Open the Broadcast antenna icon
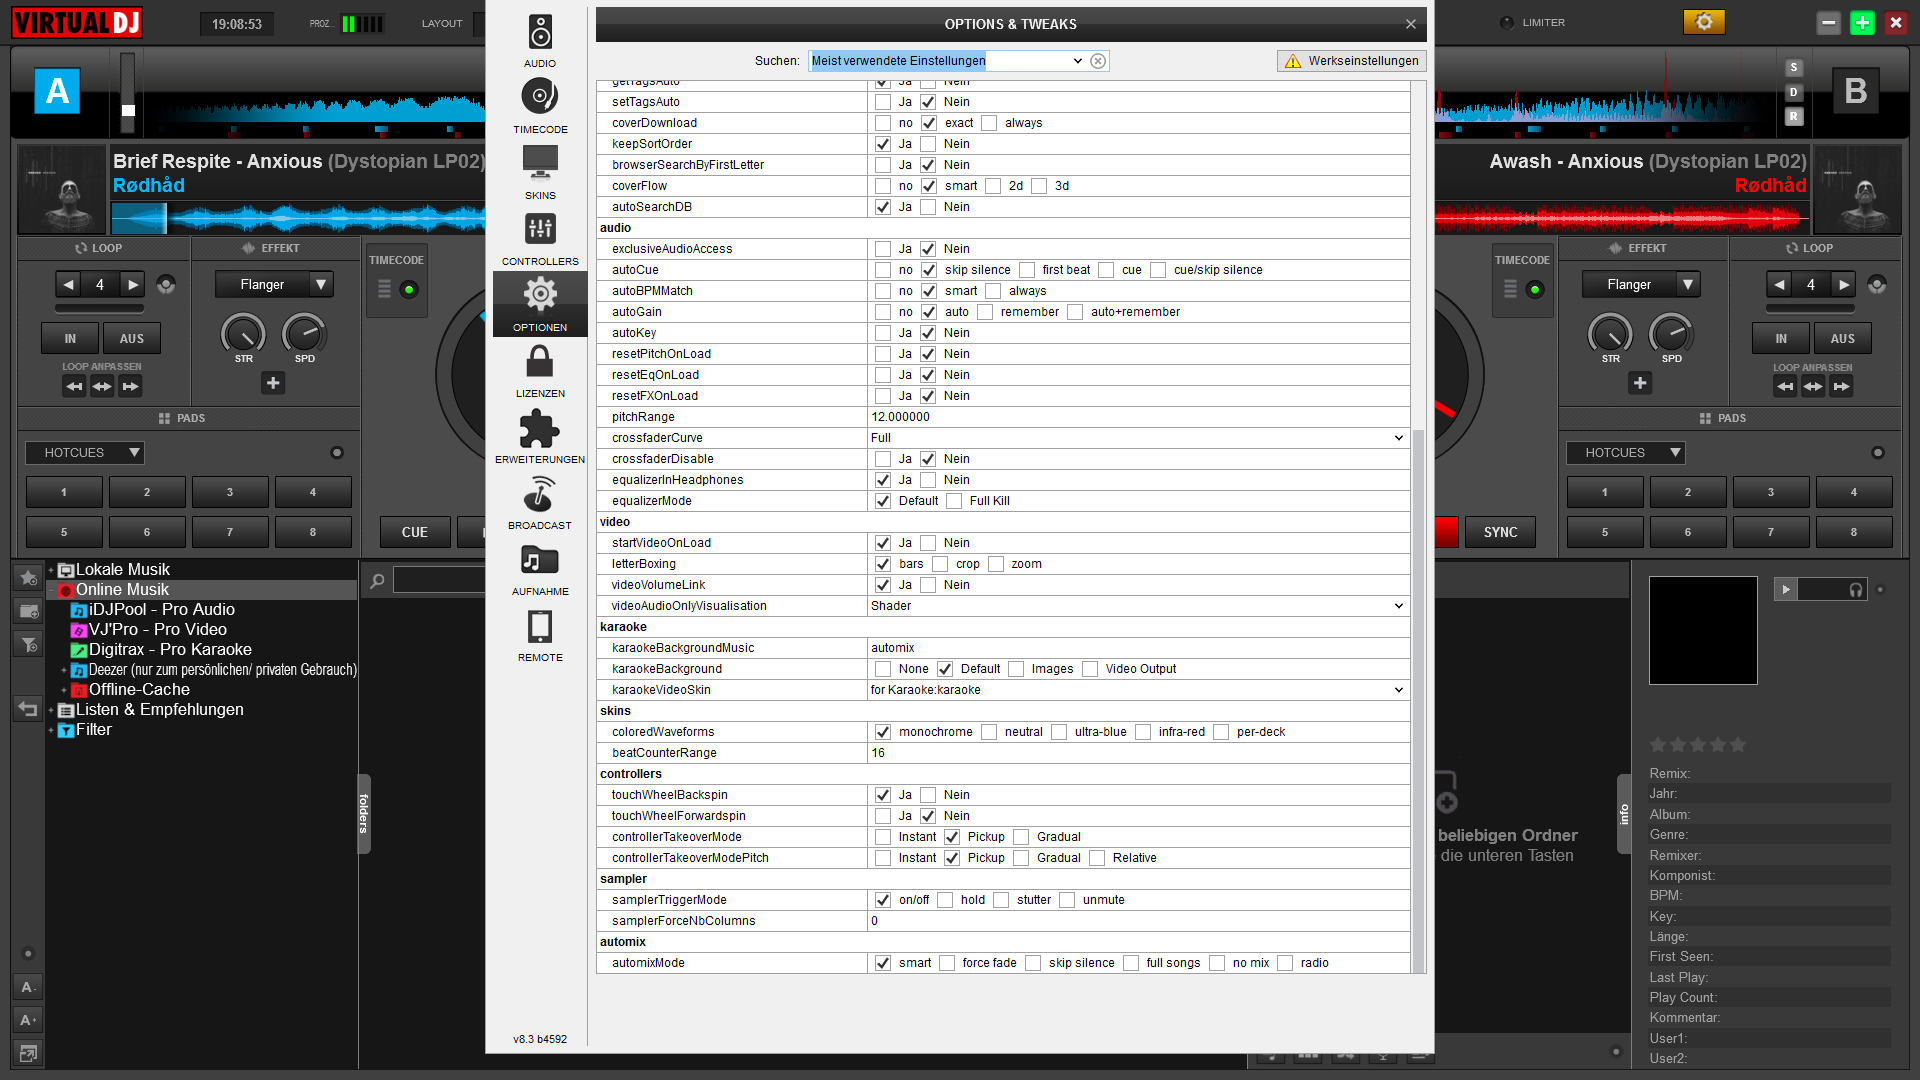1920x1080 pixels. [540, 496]
